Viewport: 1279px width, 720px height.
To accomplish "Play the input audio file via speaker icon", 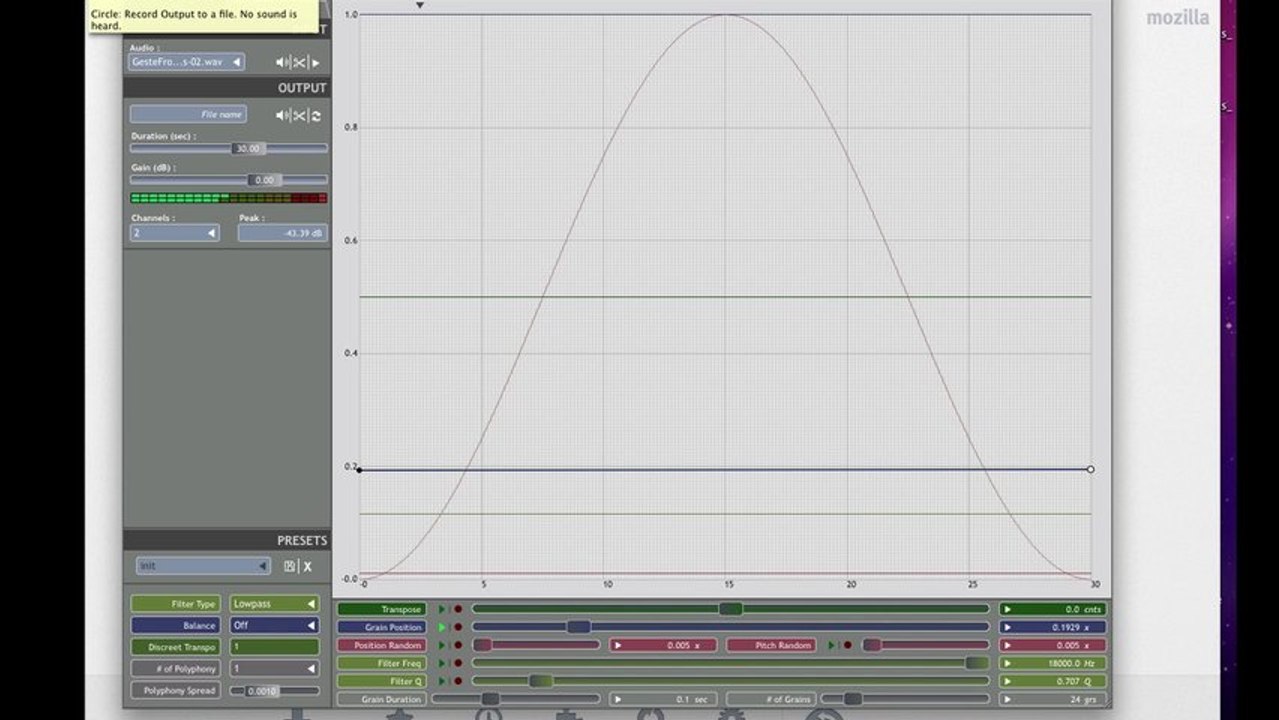I will [282, 62].
